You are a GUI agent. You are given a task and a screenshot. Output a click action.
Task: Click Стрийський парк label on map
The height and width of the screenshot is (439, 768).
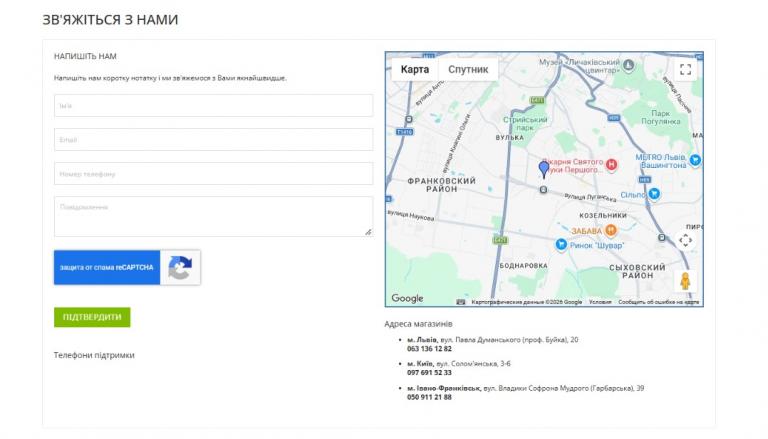tap(525, 123)
